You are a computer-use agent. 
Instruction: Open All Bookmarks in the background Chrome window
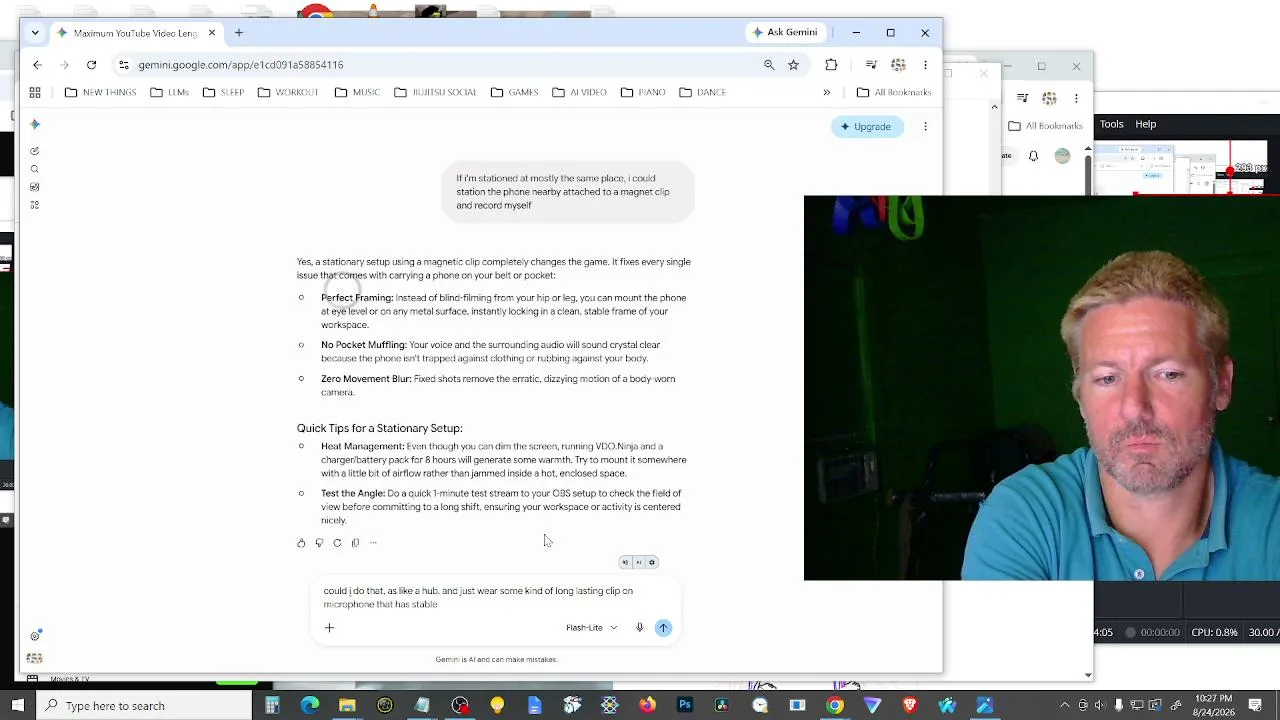(x=1046, y=126)
